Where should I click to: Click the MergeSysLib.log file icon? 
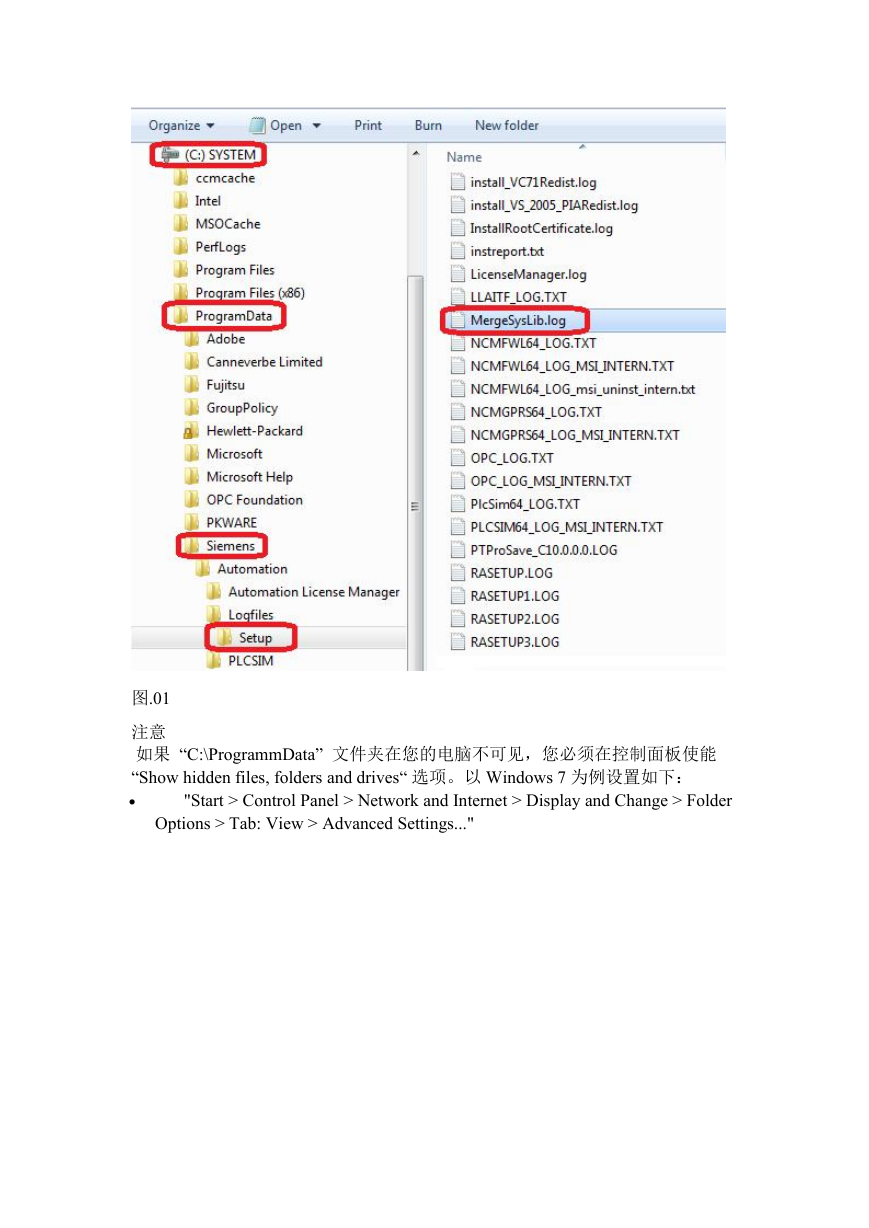(x=458, y=320)
